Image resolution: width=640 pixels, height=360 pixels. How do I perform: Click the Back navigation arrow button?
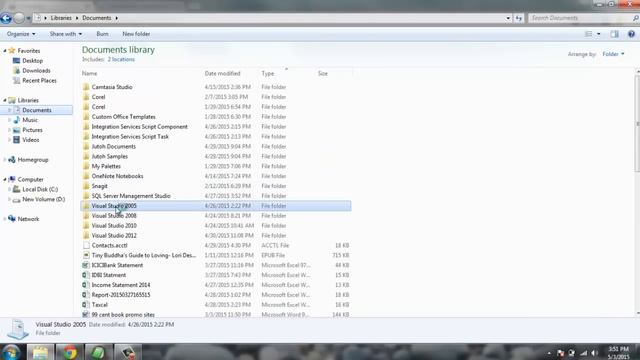coord(6,18)
